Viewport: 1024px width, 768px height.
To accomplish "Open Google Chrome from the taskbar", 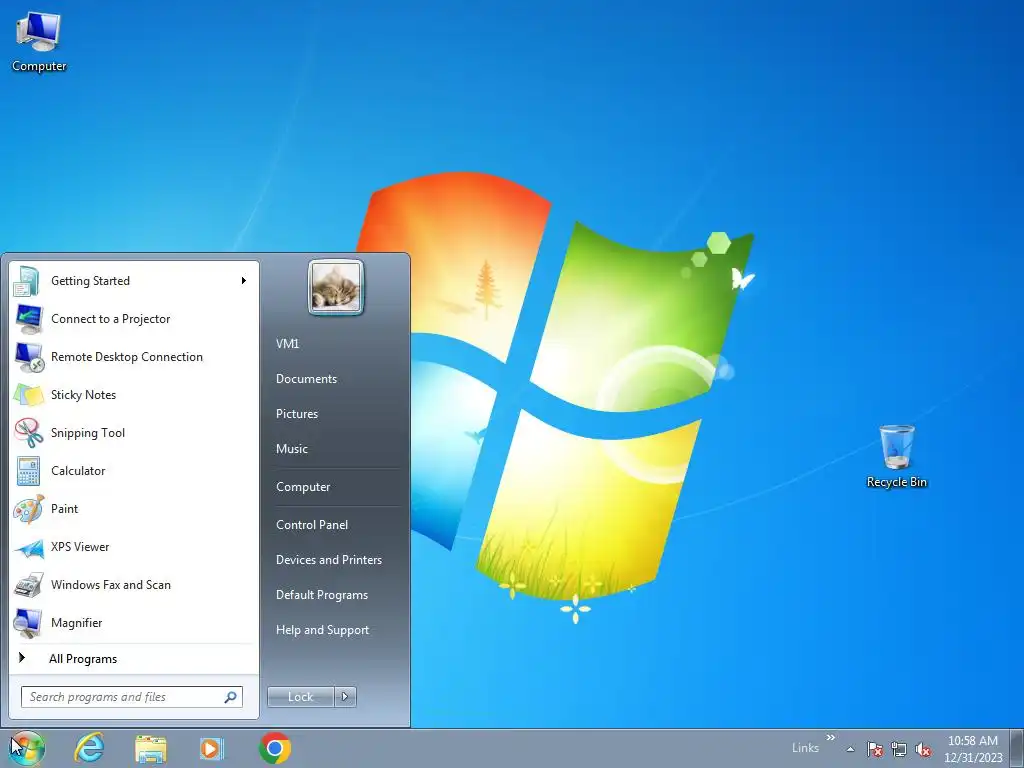I will click(x=275, y=748).
